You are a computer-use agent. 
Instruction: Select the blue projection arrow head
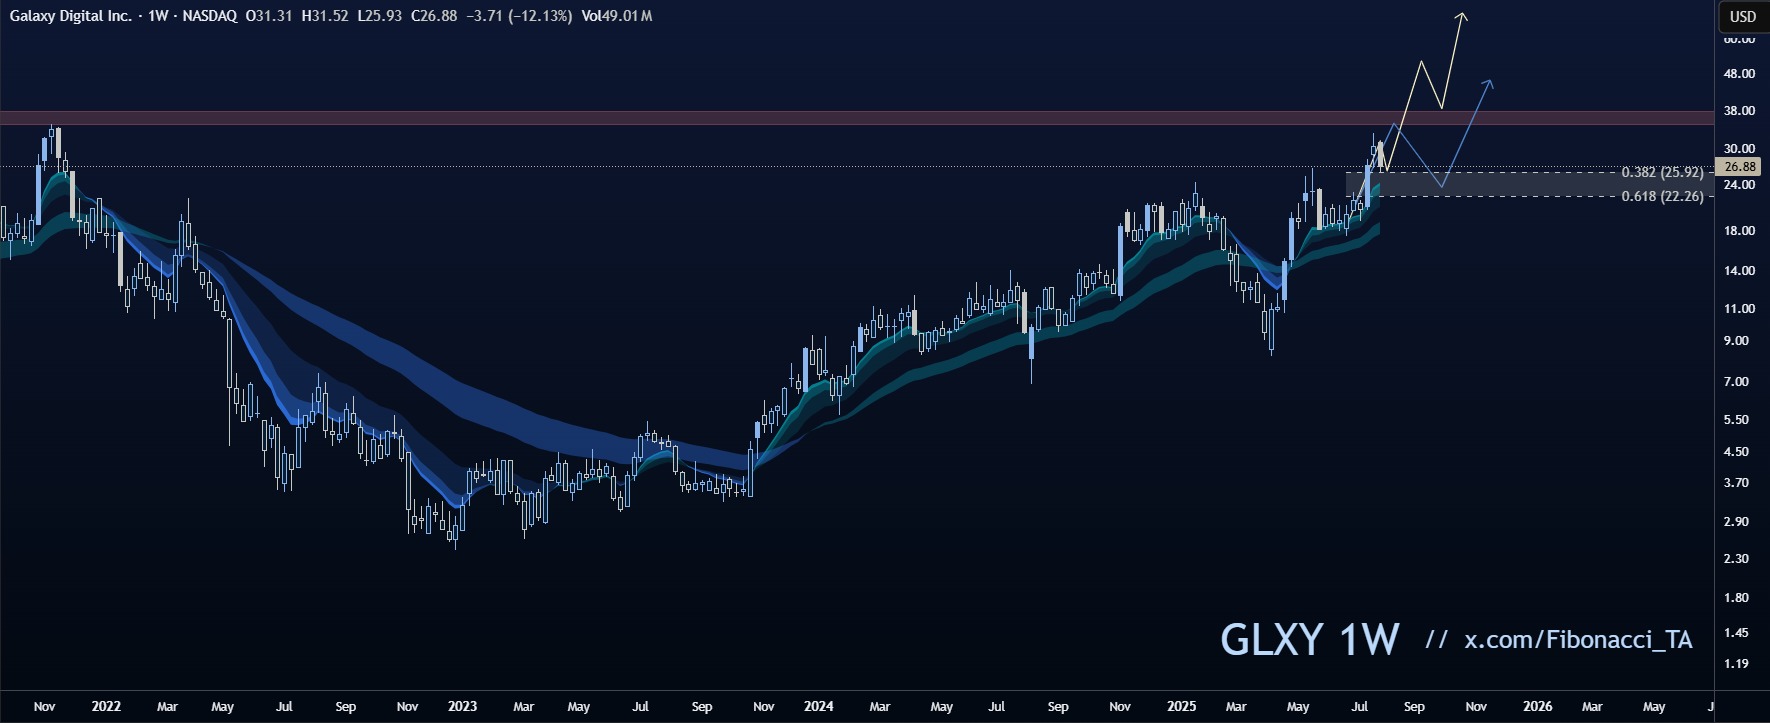point(1489,83)
